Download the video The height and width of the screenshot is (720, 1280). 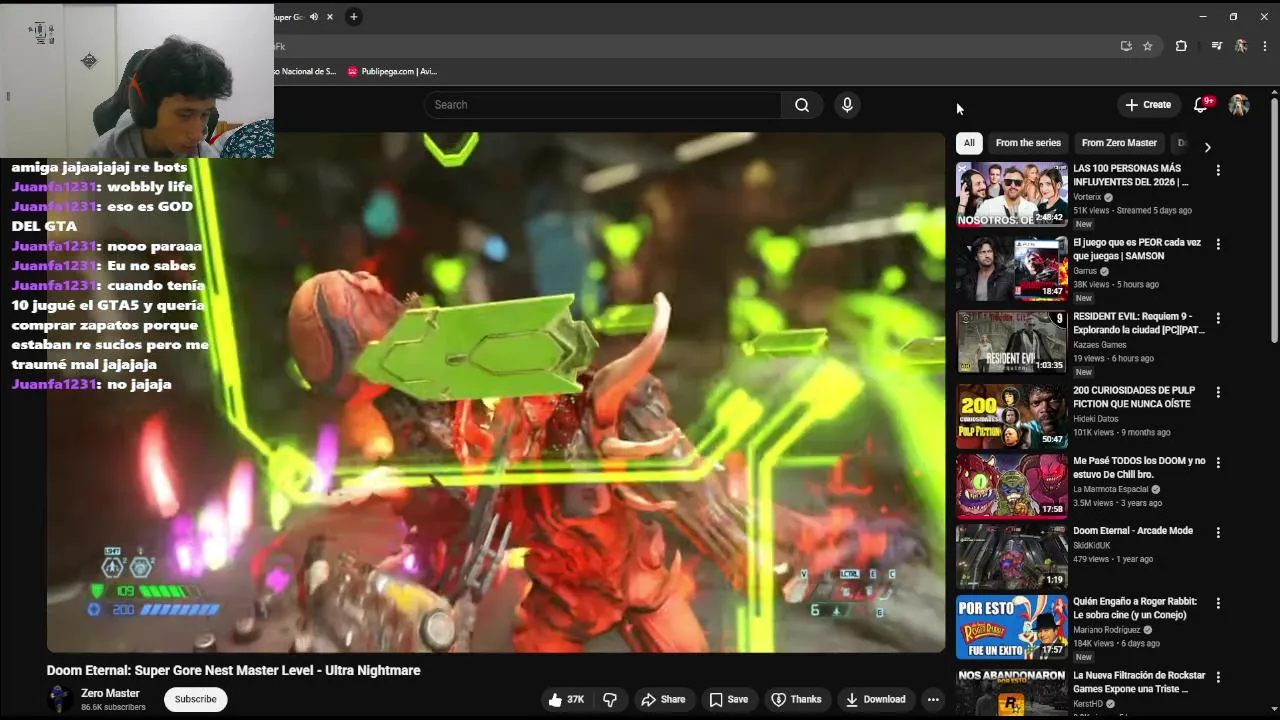(875, 700)
